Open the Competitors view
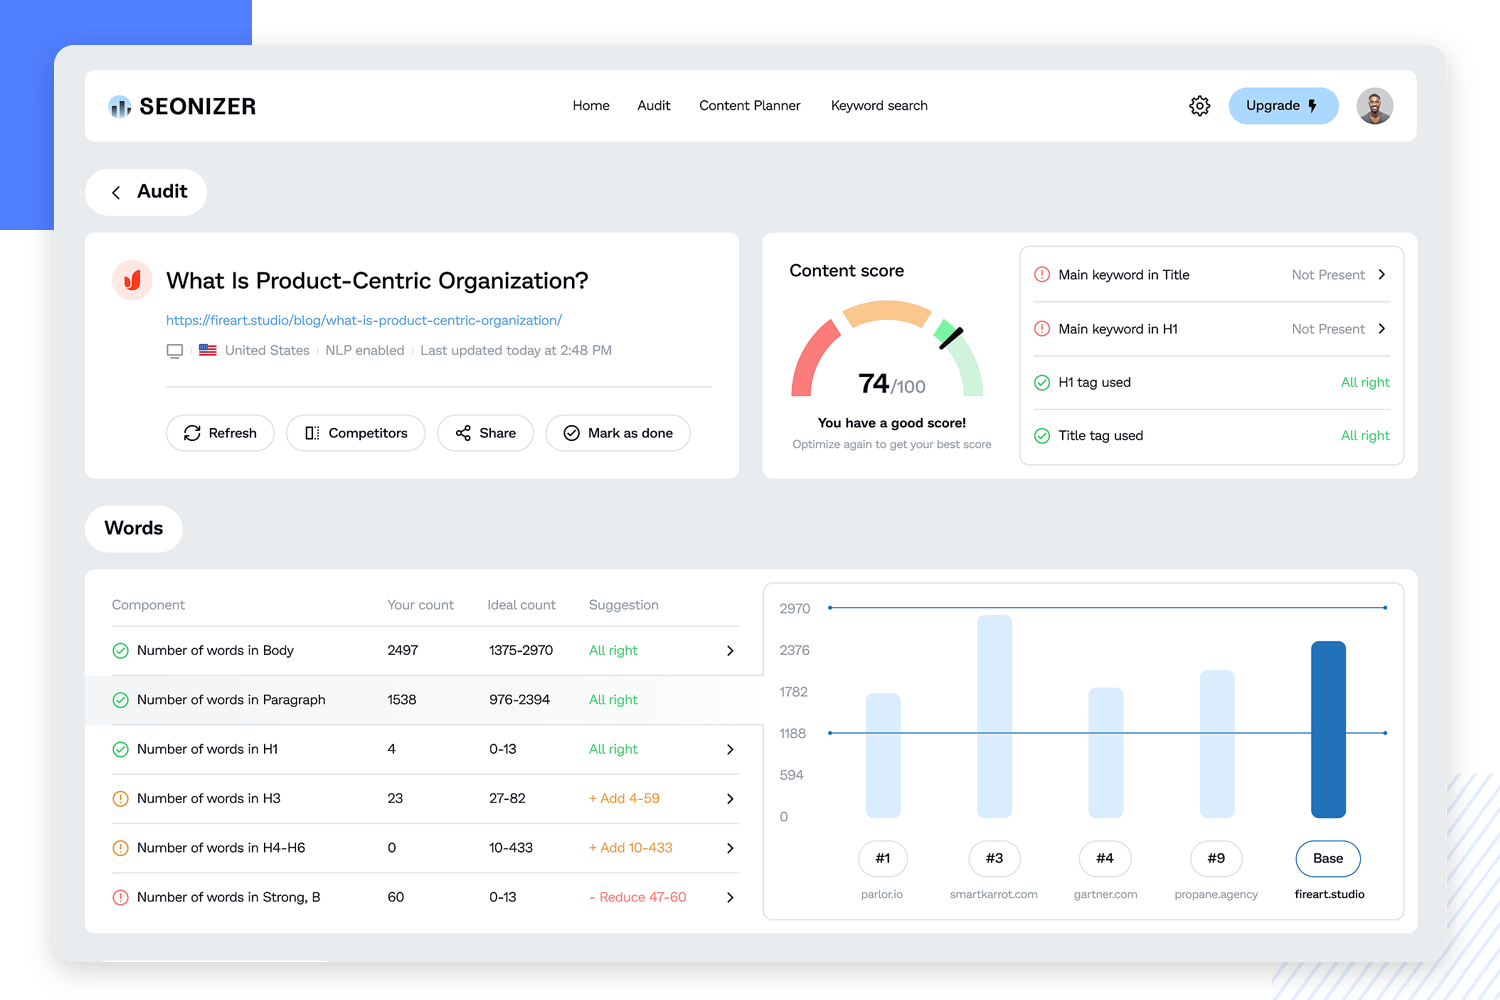 click(356, 433)
